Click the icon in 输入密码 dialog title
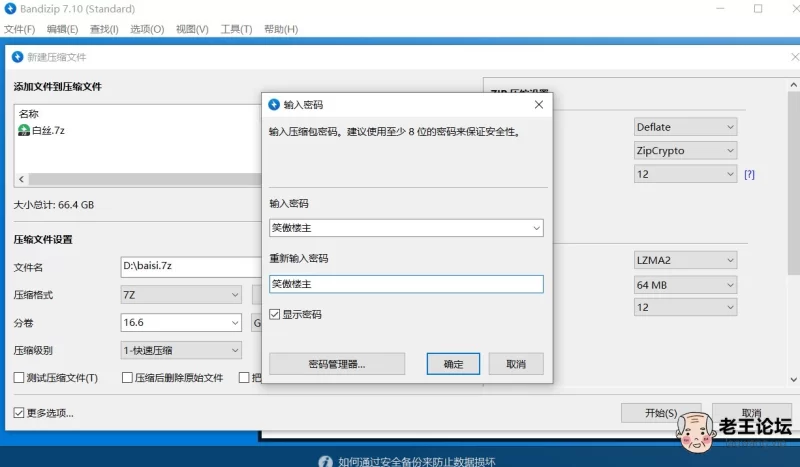 (274, 105)
